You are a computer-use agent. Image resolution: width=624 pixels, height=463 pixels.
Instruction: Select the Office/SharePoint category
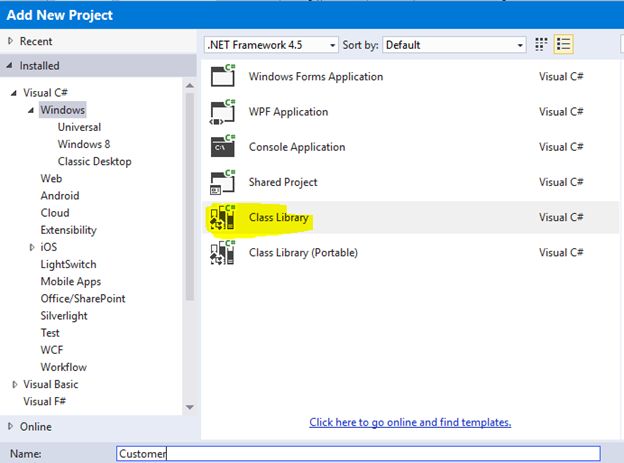83,299
